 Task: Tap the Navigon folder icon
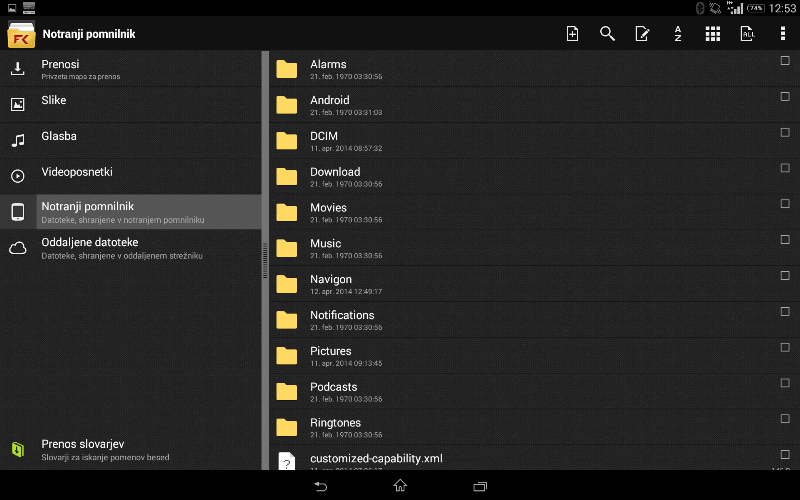287,284
